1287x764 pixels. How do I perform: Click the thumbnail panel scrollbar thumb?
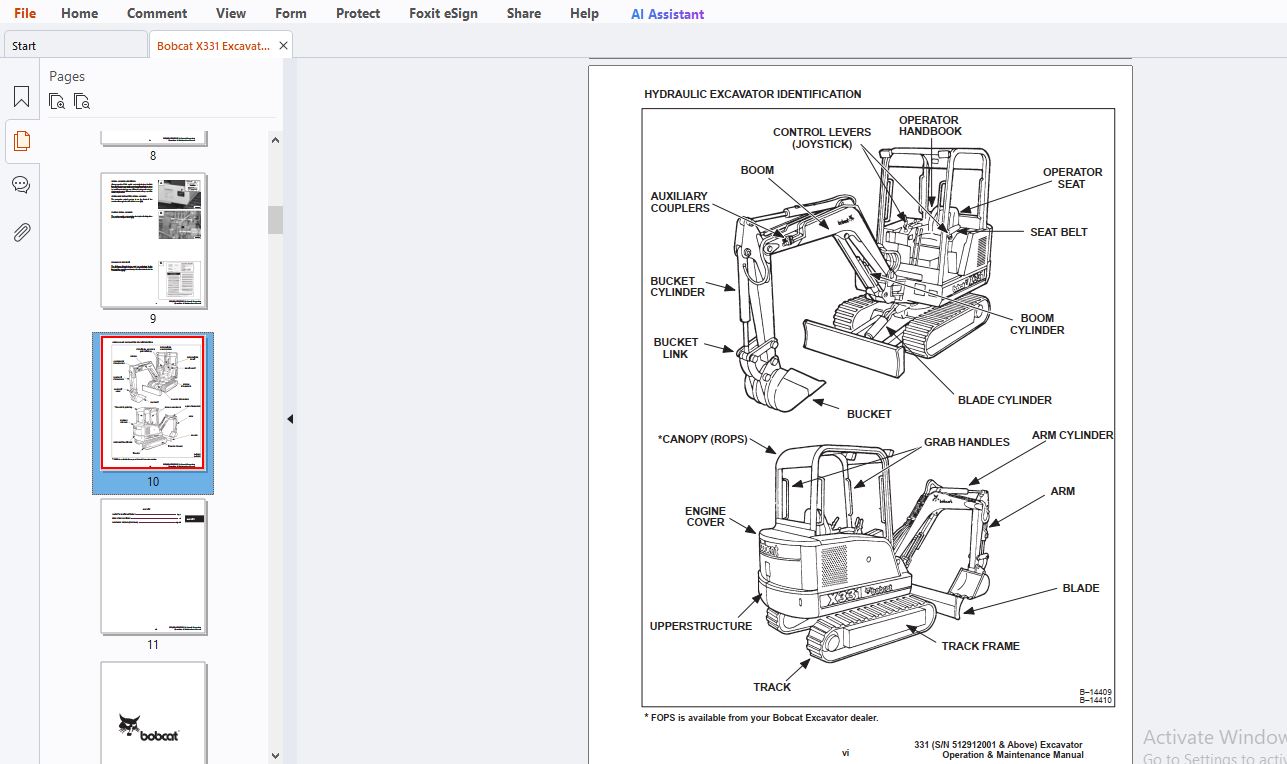275,220
